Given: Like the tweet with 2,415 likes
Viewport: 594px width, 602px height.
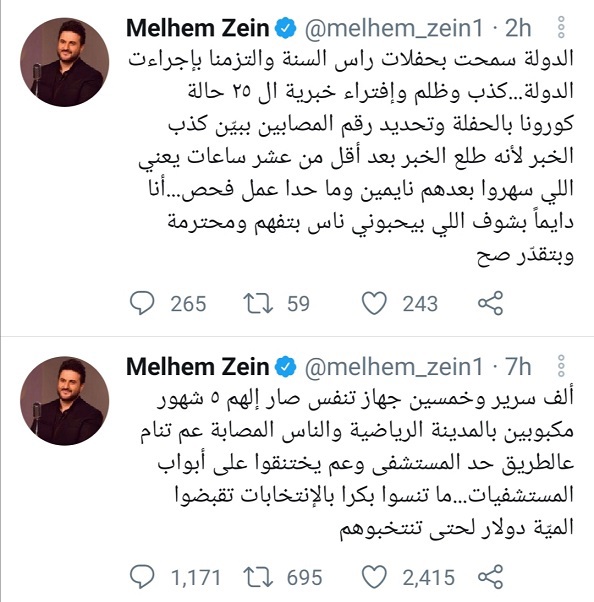Looking at the screenshot, I should tap(374, 577).
